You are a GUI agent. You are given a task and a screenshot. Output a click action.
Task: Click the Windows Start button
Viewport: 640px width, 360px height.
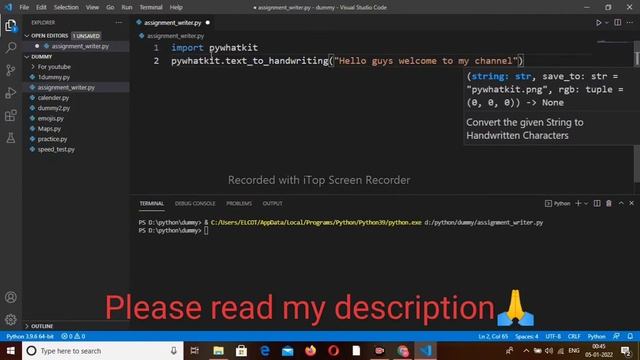(11, 351)
